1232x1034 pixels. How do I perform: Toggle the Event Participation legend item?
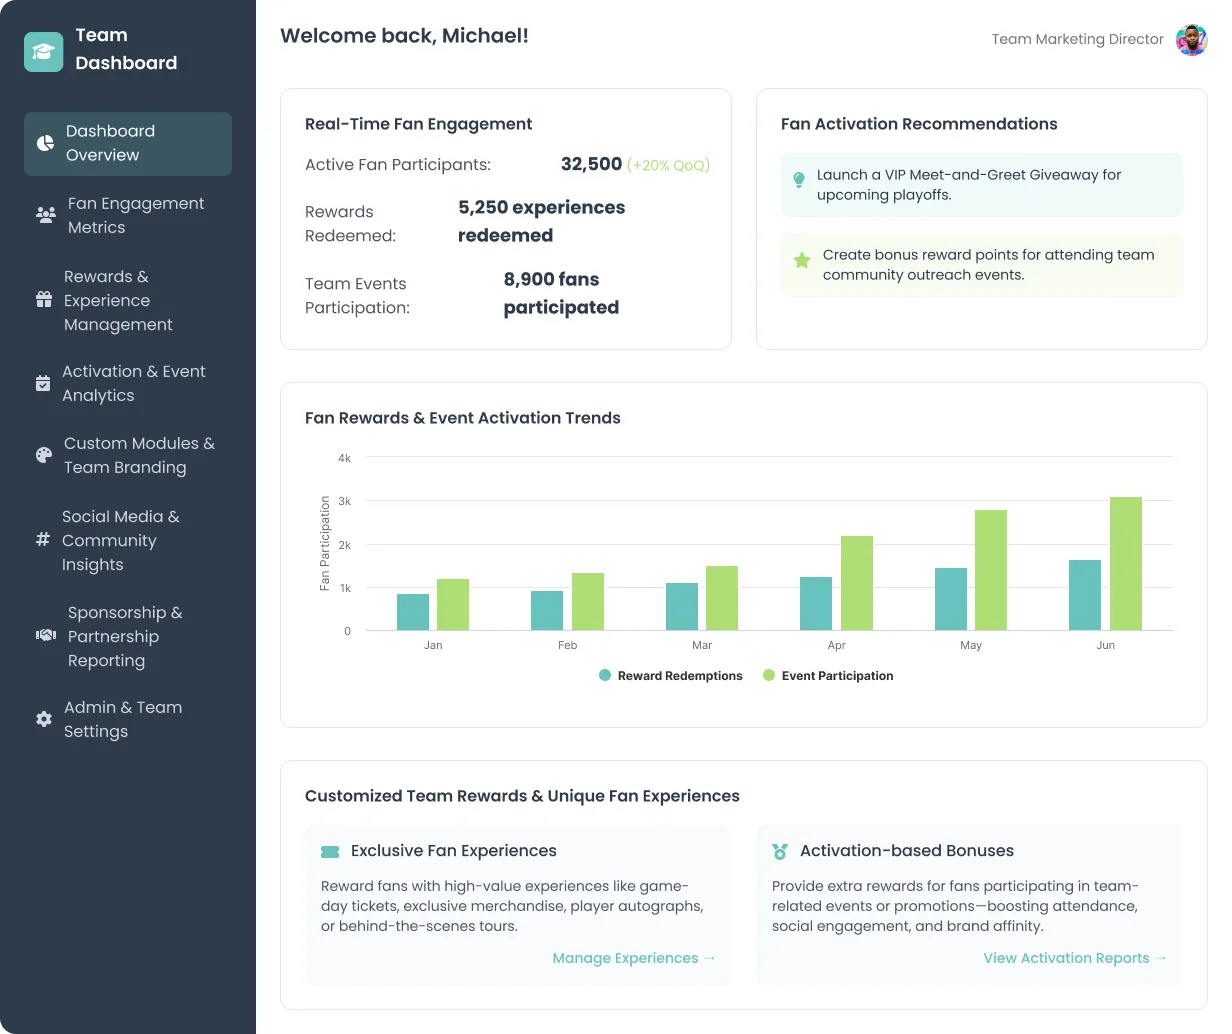[x=831, y=675]
